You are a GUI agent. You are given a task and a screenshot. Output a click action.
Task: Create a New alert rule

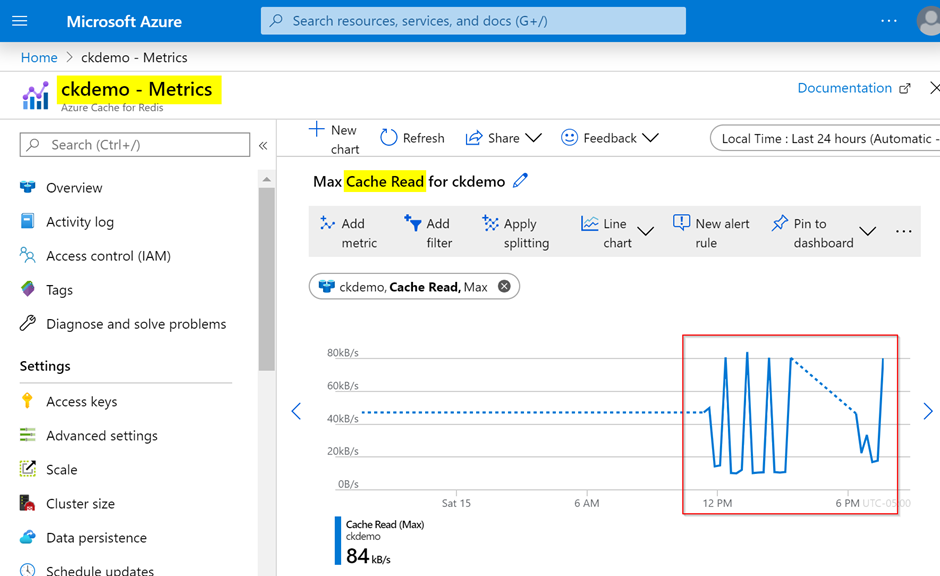click(x=712, y=233)
